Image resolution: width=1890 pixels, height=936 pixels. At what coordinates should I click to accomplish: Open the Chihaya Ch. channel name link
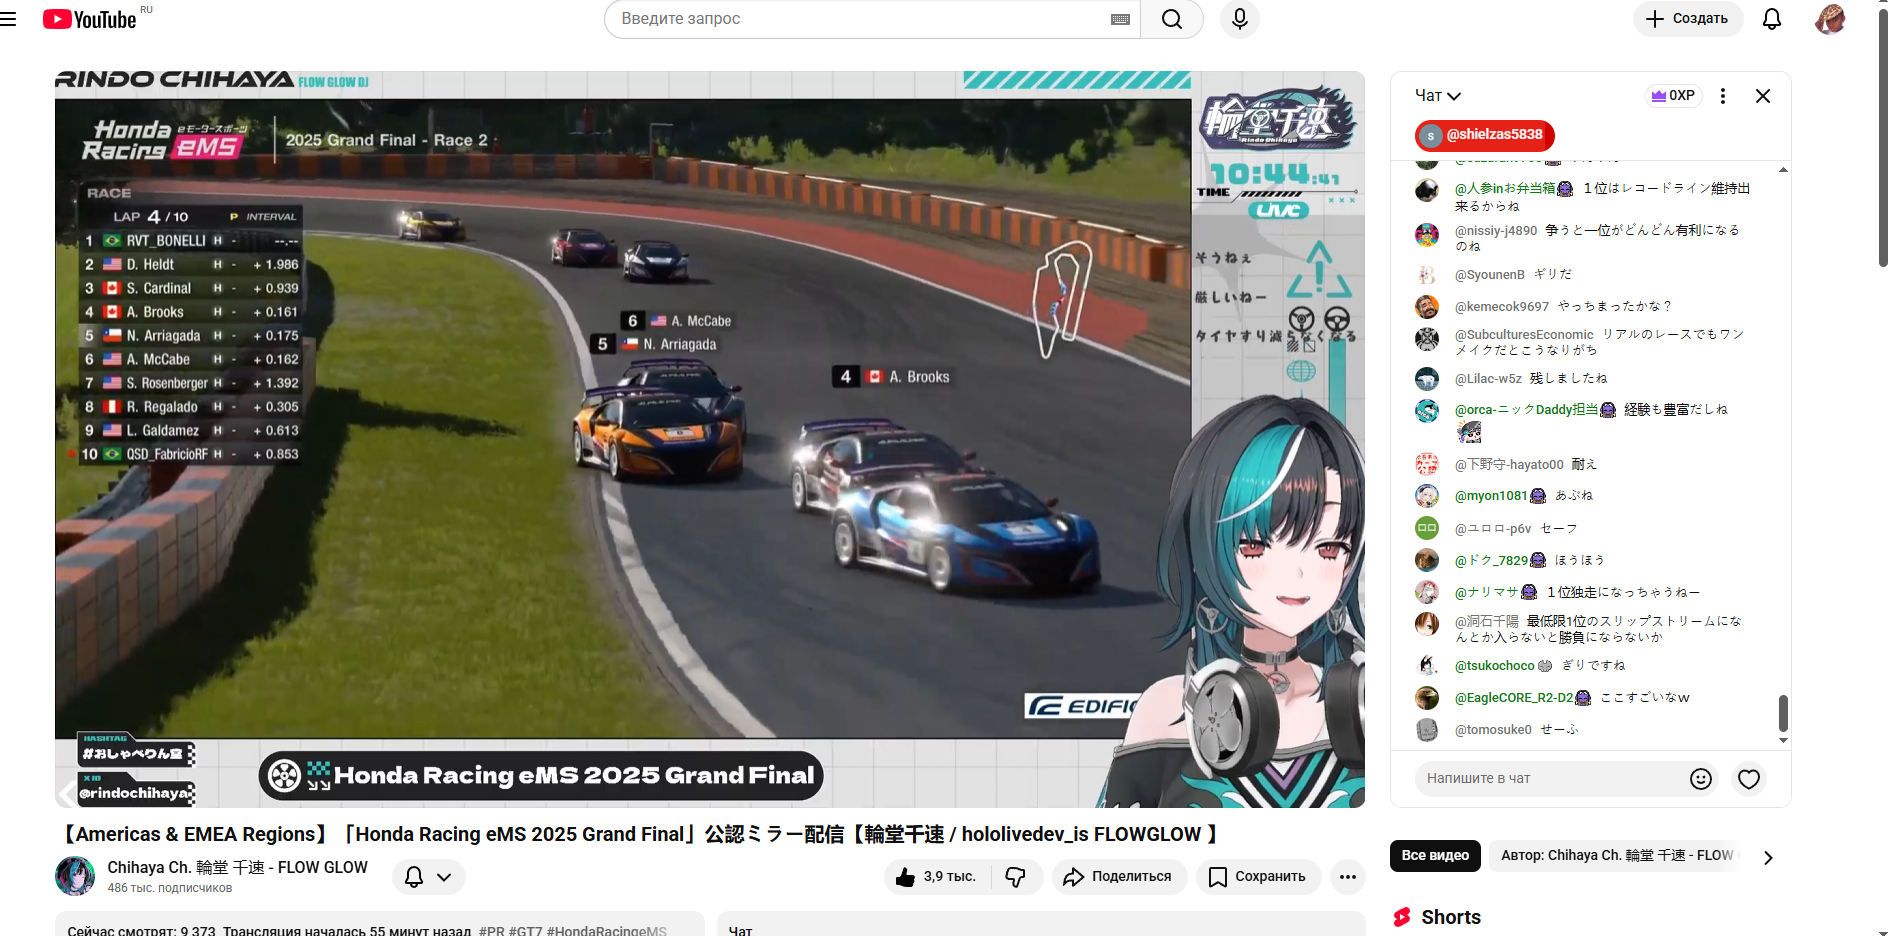point(238,867)
